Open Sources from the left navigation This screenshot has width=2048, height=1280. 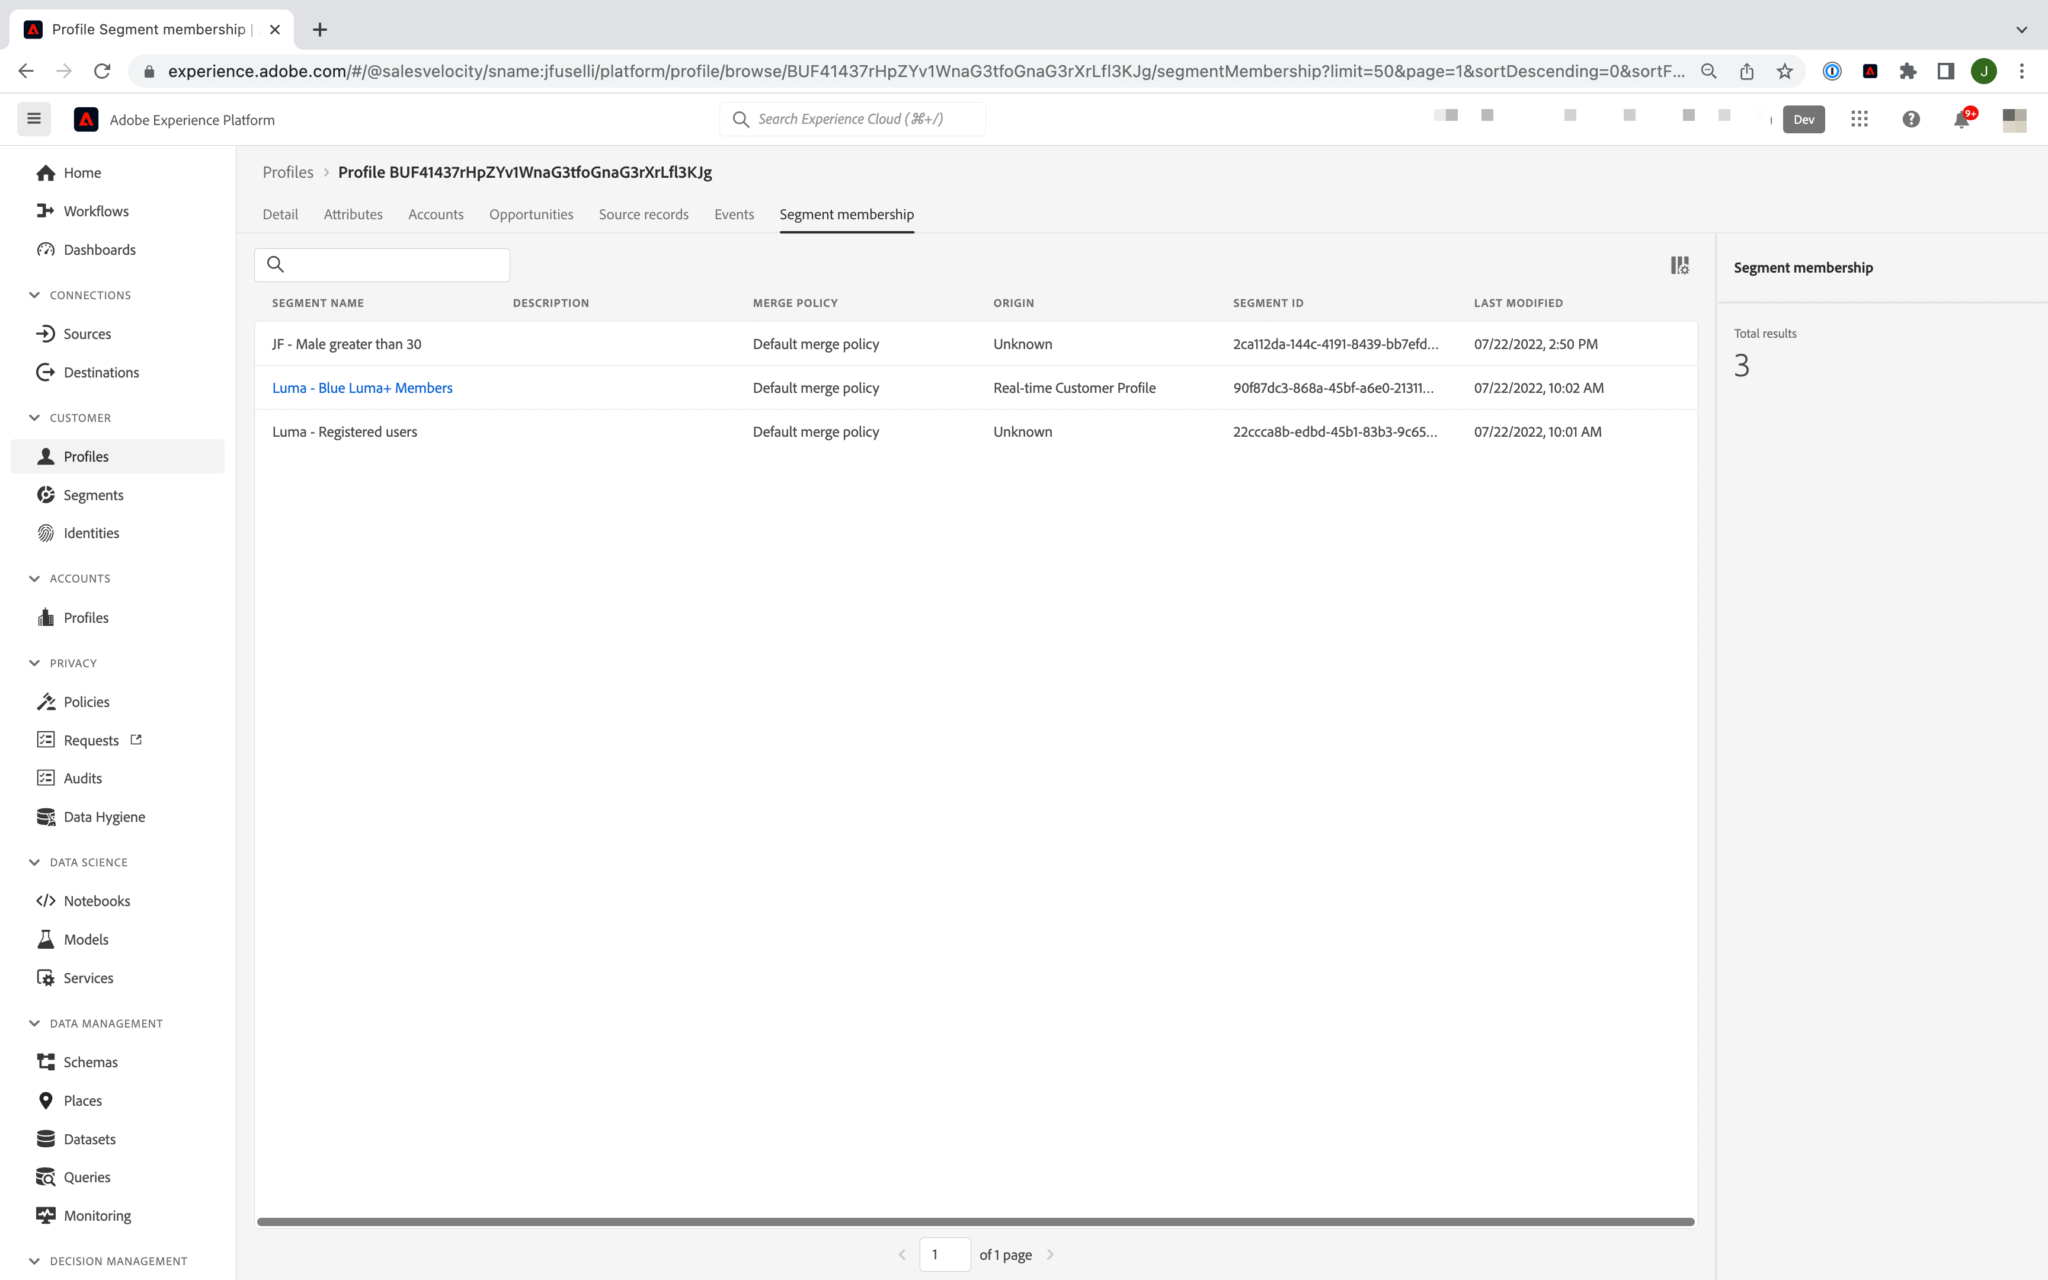click(86, 333)
